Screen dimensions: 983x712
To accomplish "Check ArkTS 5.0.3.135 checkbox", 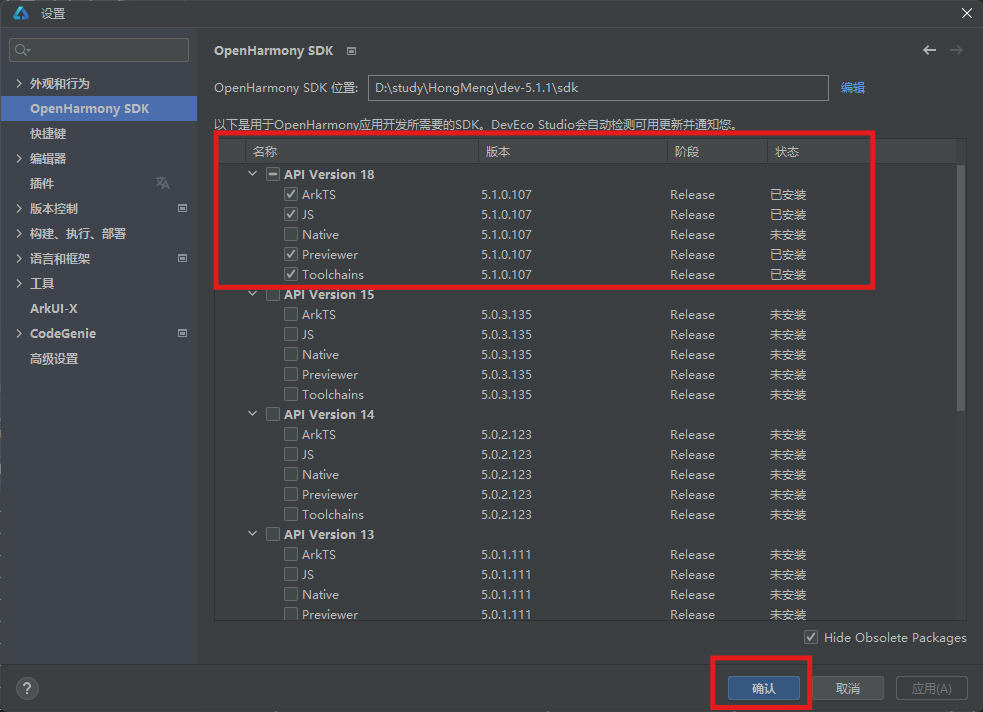I will click(291, 314).
